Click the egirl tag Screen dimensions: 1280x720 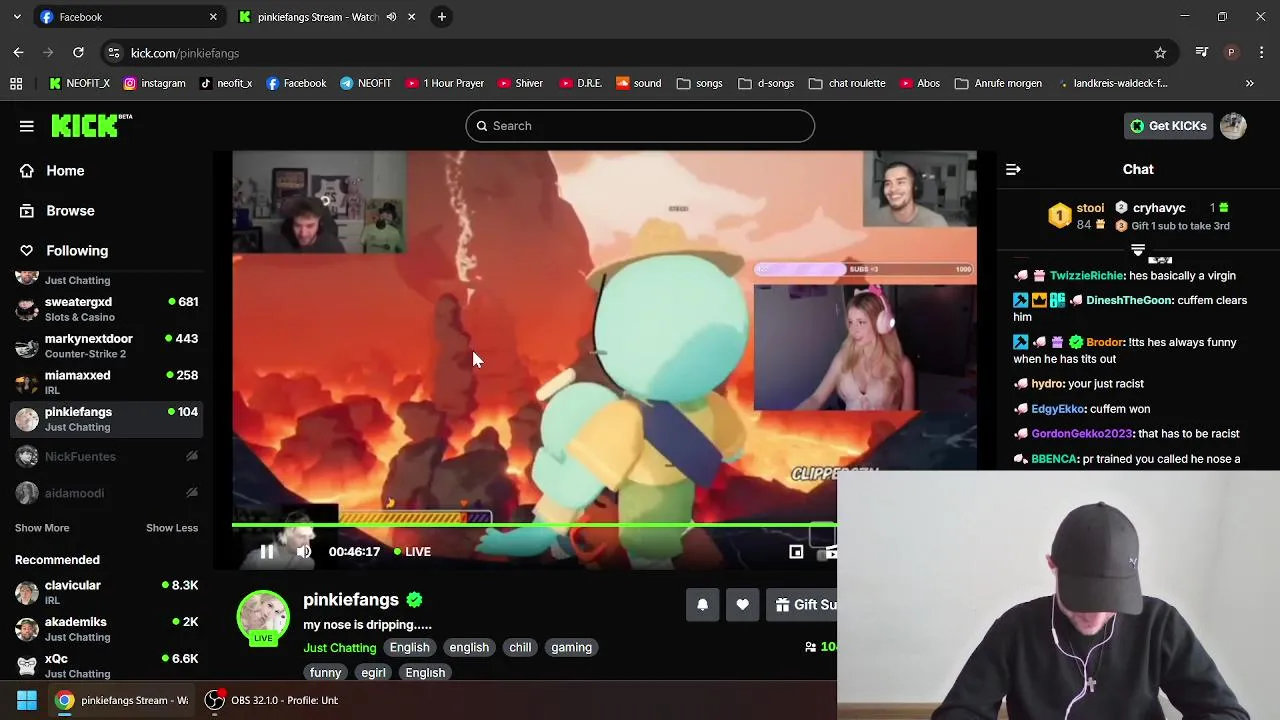373,673
